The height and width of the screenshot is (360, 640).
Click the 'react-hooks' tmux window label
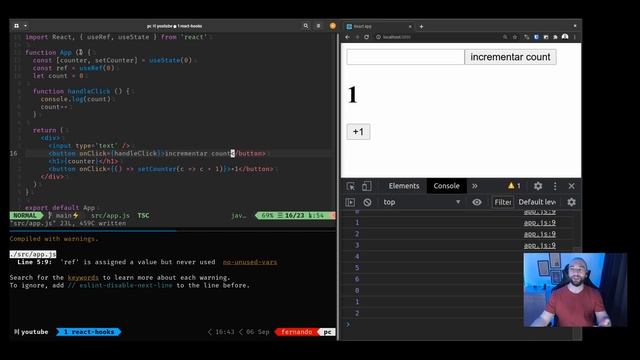tap(89, 332)
